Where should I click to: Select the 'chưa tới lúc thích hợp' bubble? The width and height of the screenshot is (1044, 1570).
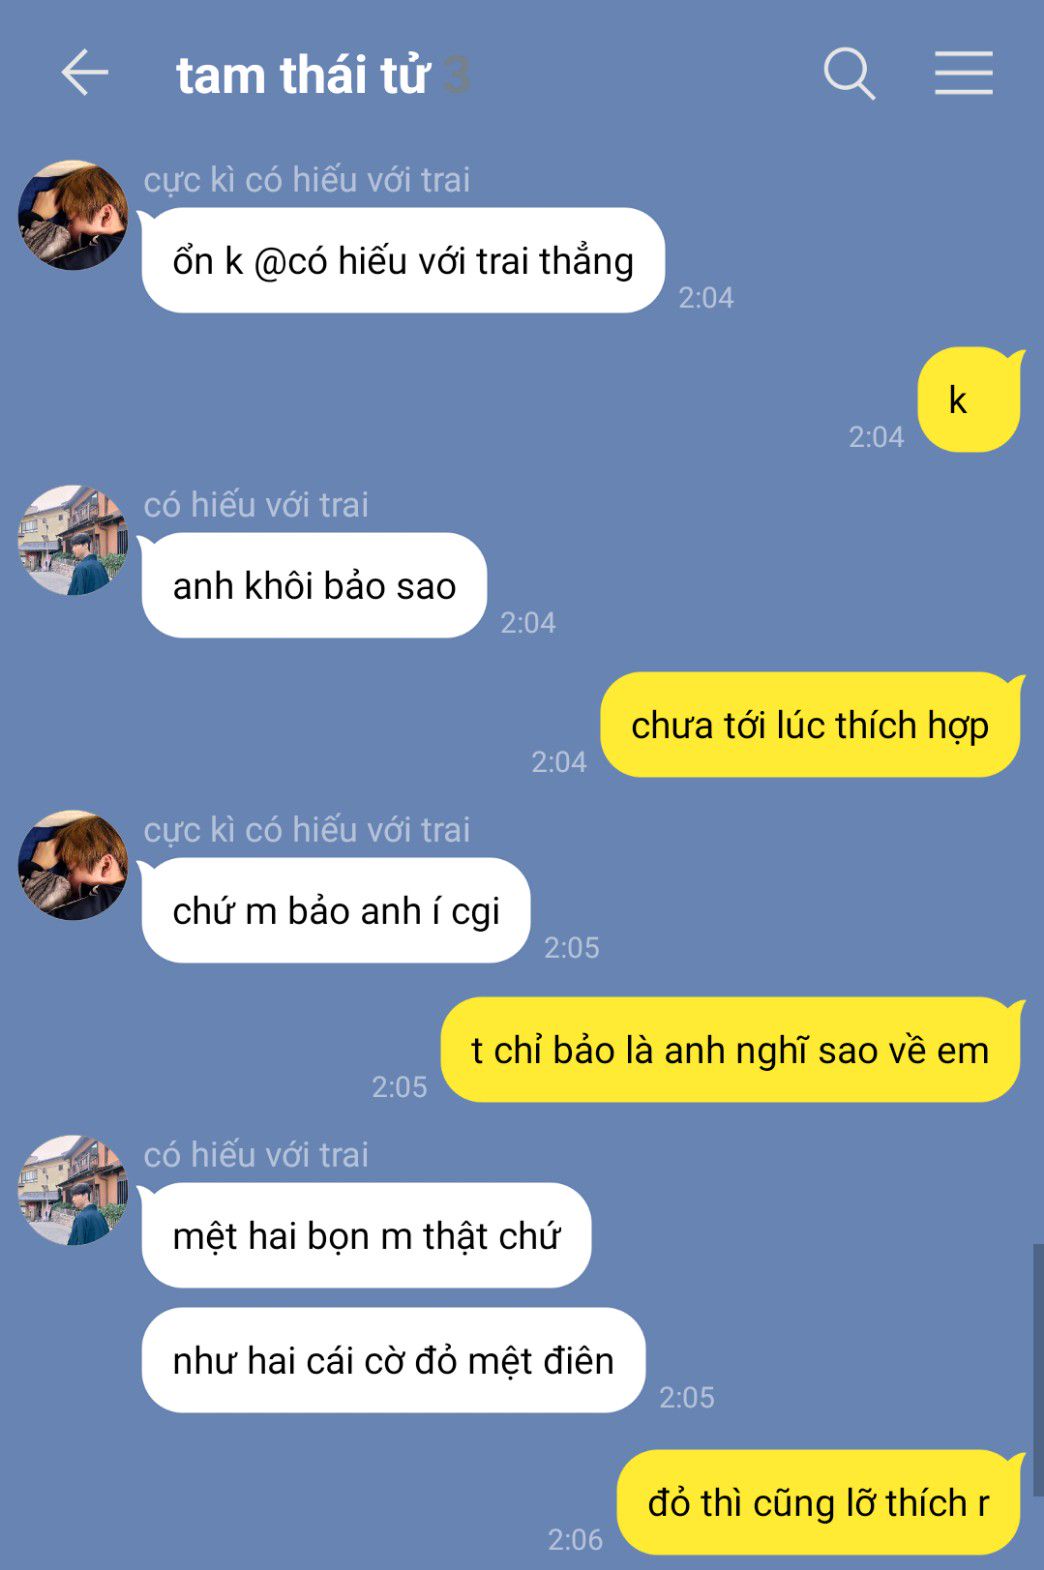pyautogui.click(x=811, y=725)
